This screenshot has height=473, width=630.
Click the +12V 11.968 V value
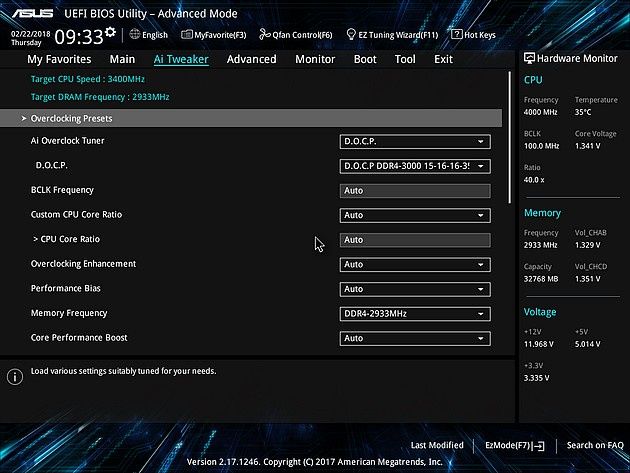coord(539,344)
